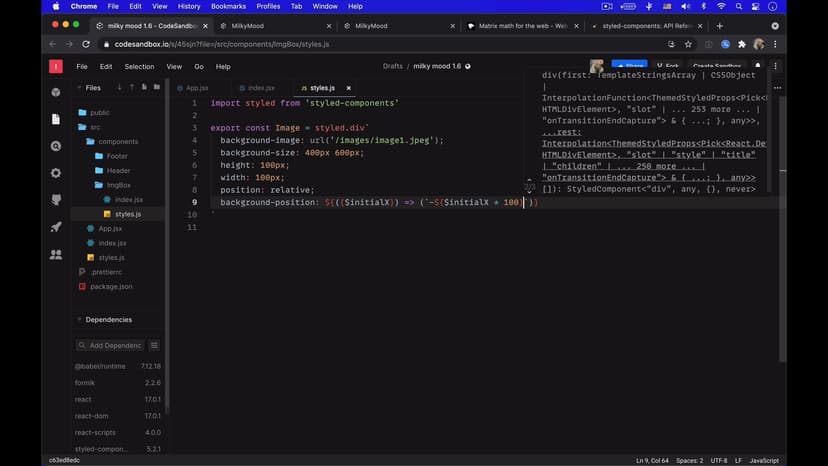Viewport: 828px width, 466px height.
Task: Expand the Footer folder
Action: coord(117,156)
